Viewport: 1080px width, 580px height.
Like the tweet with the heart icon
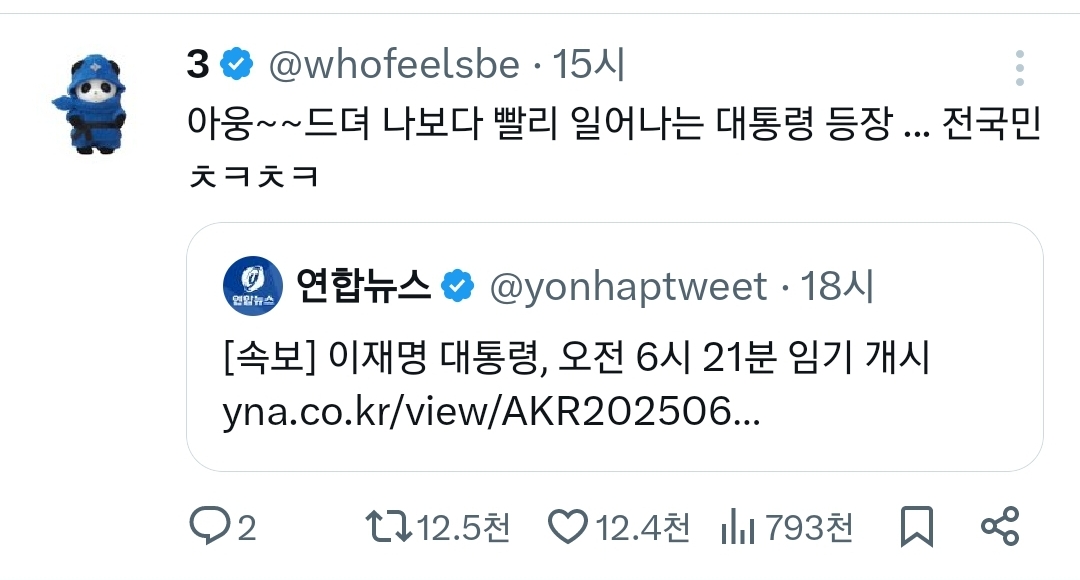568,527
